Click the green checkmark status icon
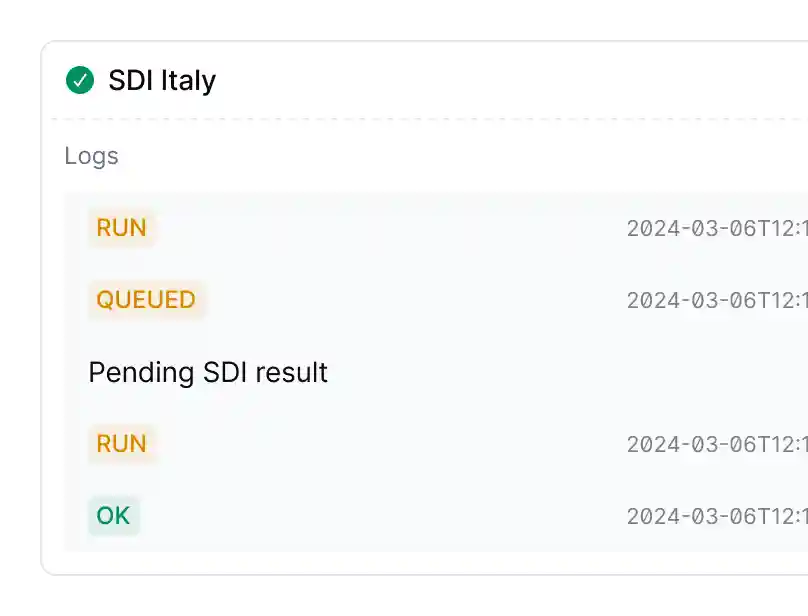 click(80, 80)
